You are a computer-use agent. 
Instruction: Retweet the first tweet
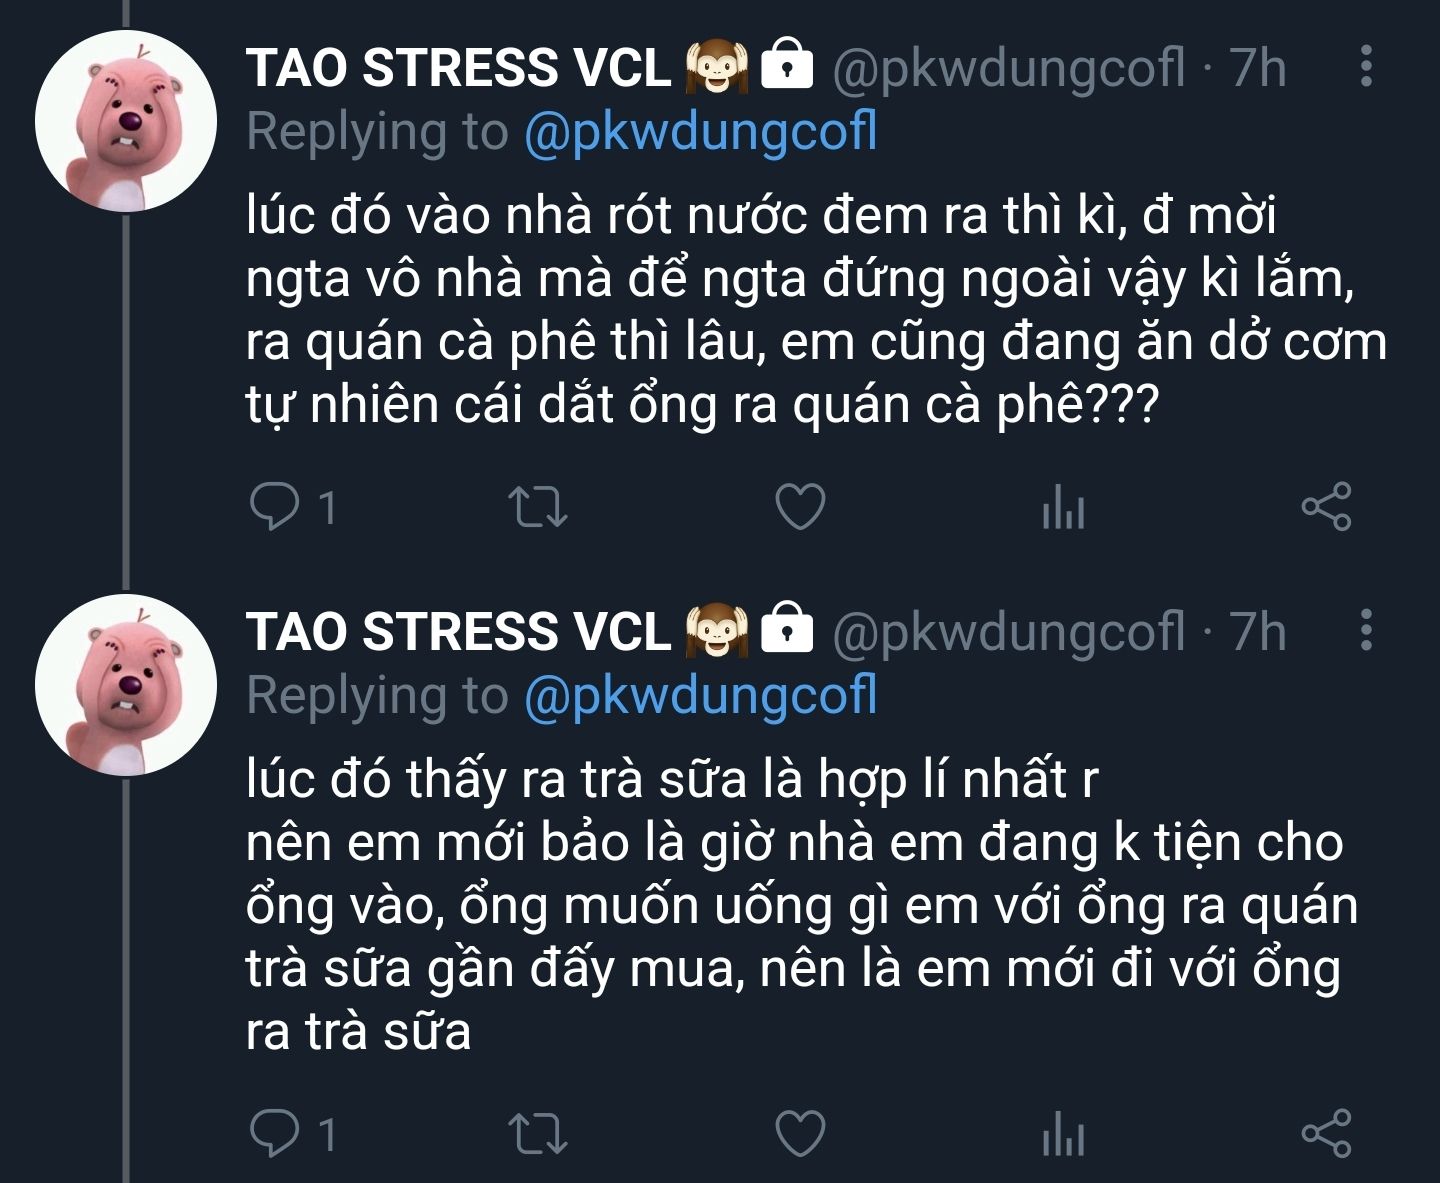coord(538,507)
